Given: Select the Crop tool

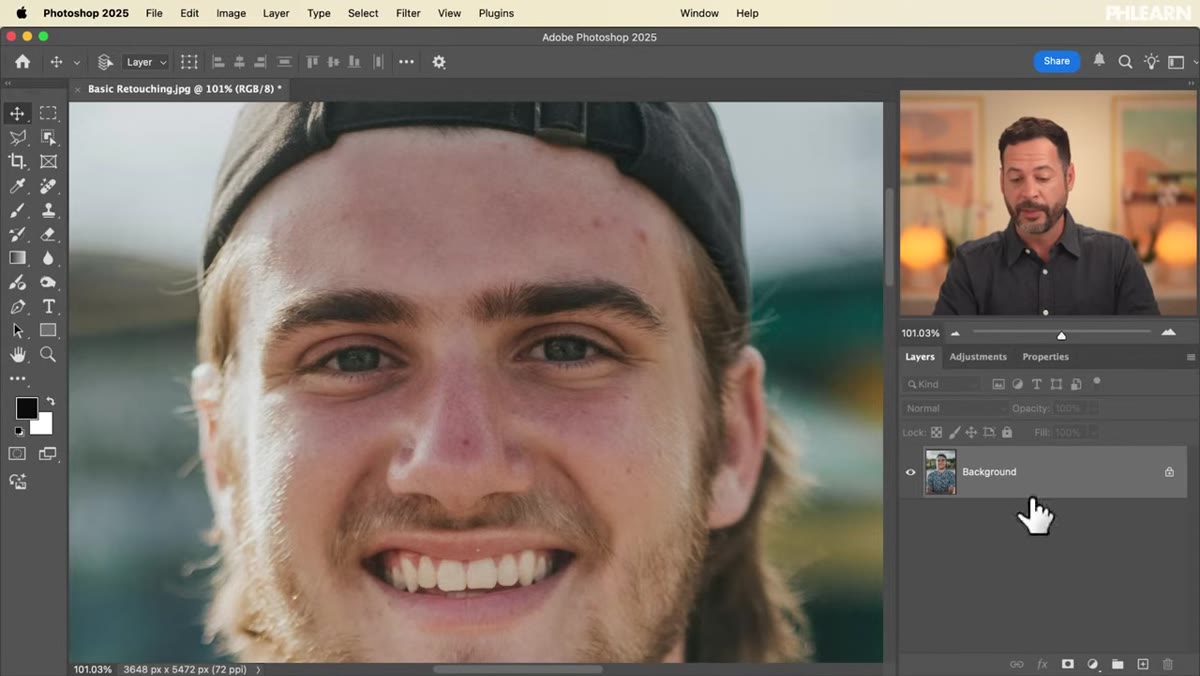Looking at the screenshot, I should click(x=17, y=162).
